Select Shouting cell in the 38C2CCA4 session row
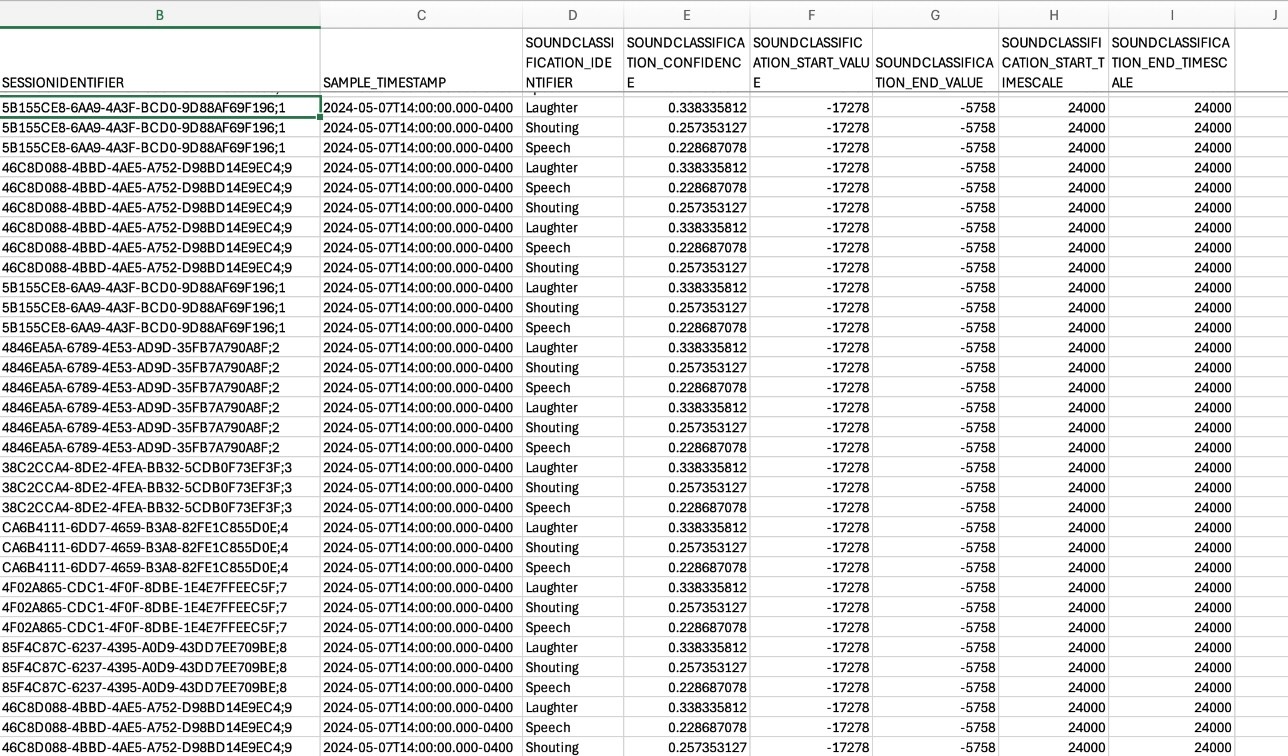 (x=573, y=487)
